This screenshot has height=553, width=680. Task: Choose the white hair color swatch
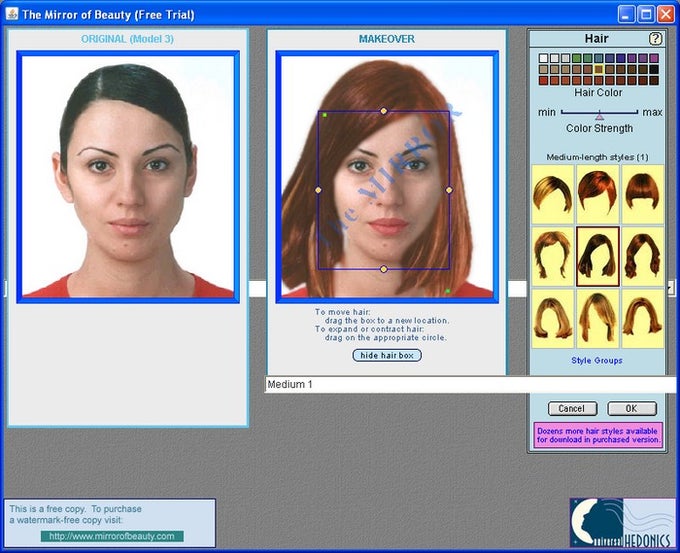543,58
